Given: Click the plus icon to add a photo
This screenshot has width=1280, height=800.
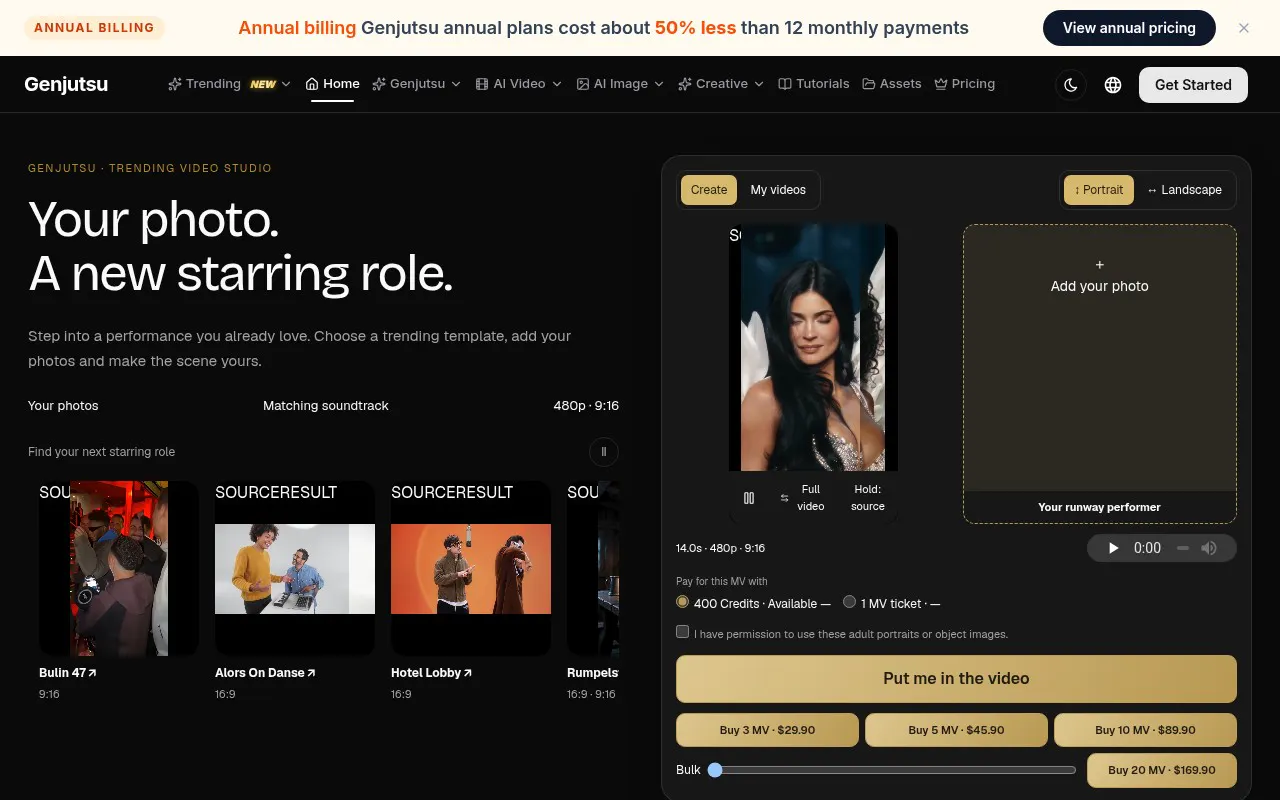Looking at the screenshot, I should (1100, 265).
